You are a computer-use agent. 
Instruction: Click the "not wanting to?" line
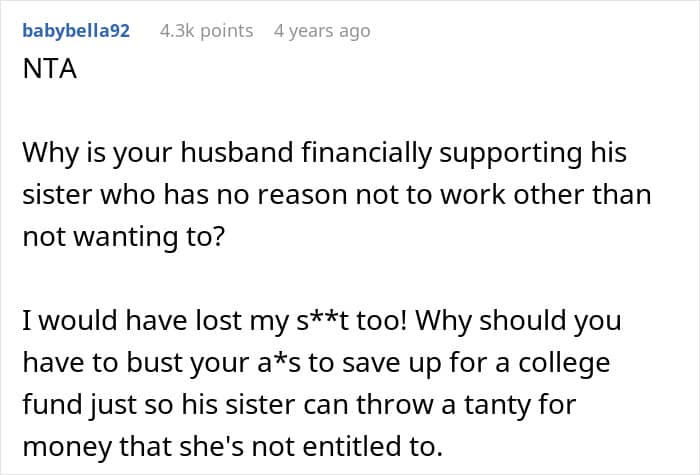(x=123, y=237)
